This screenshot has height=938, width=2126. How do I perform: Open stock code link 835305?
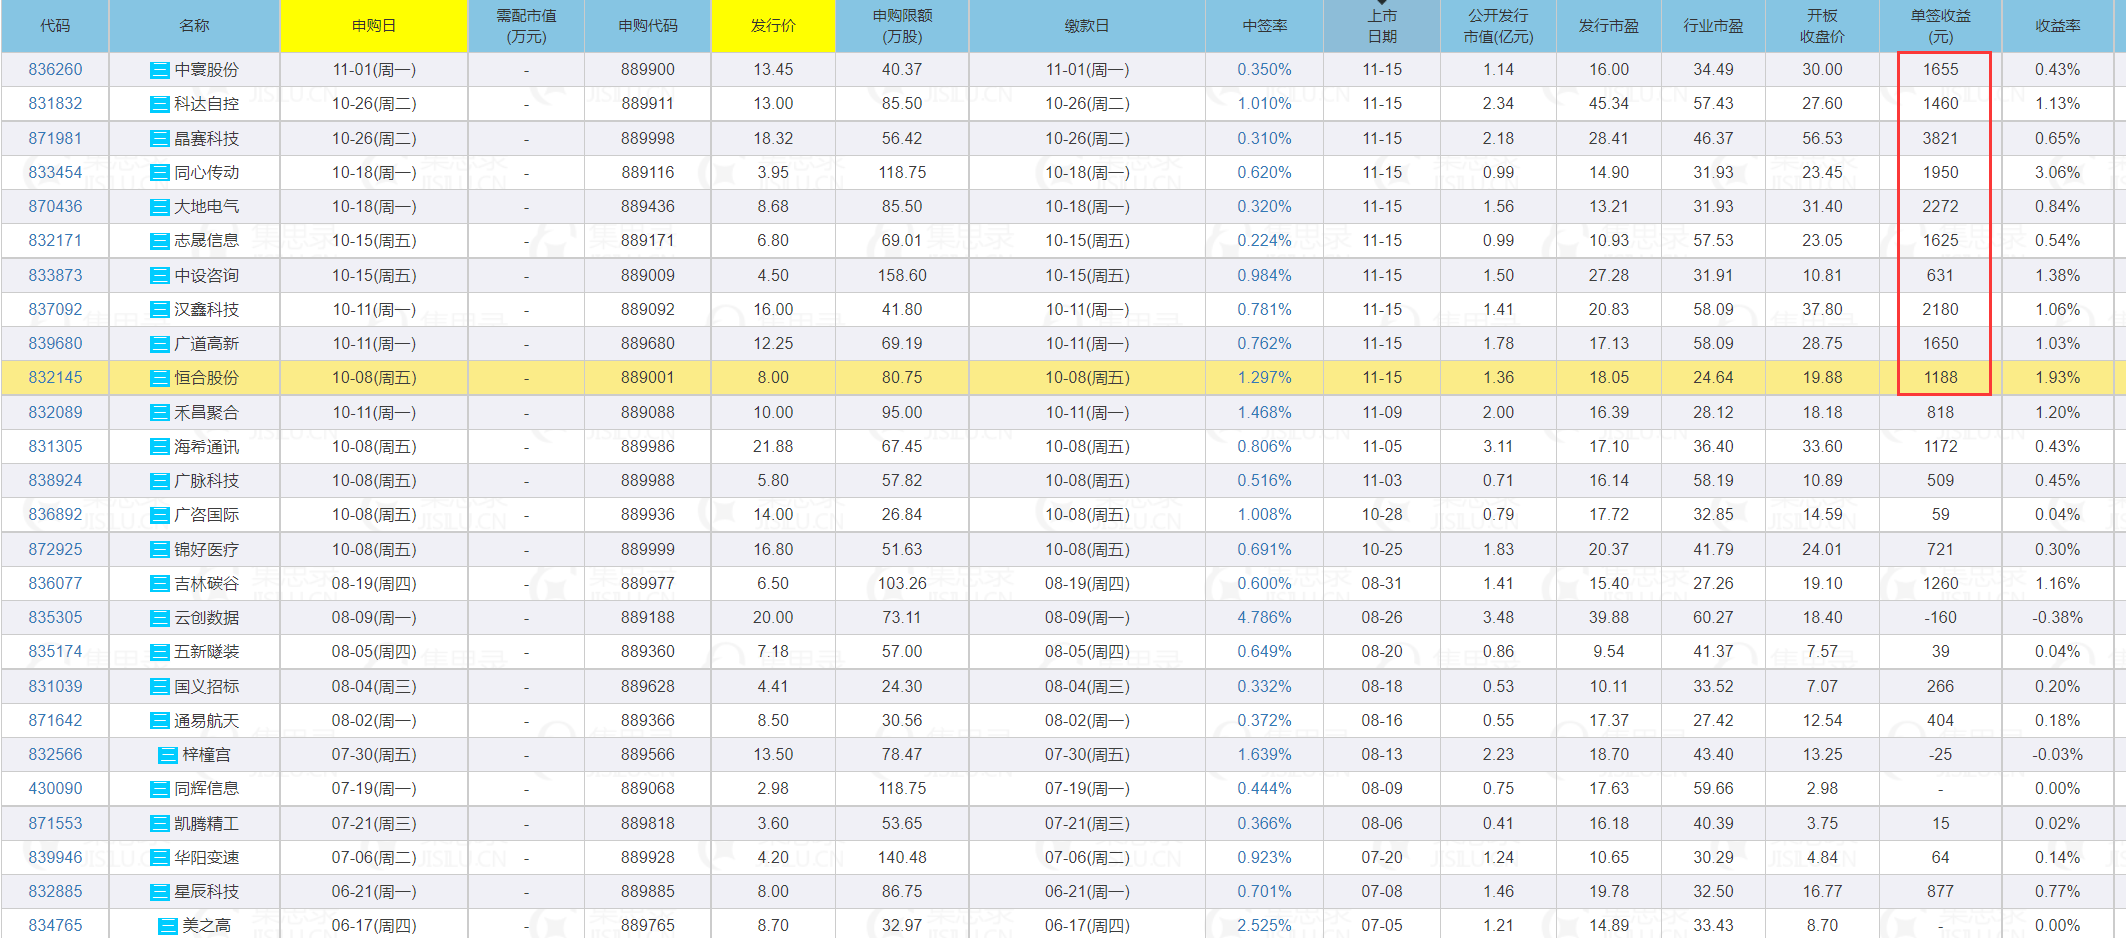pos(55,618)
